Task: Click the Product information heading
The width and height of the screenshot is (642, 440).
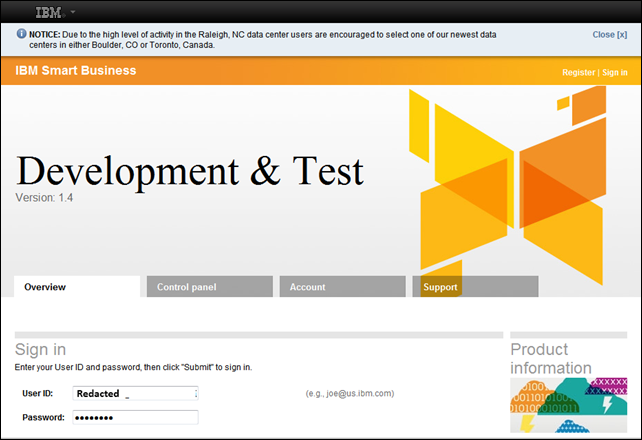Action: (x=551, y=359)
